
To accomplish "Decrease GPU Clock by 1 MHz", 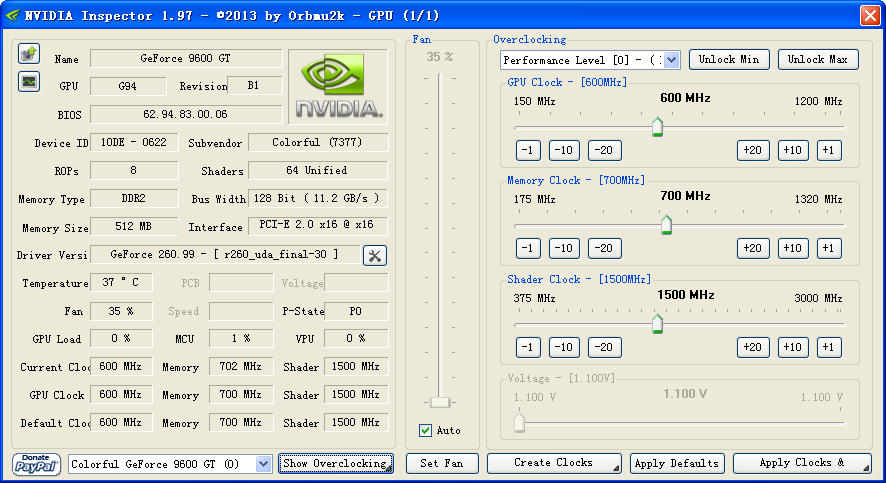I will [528, 150].
